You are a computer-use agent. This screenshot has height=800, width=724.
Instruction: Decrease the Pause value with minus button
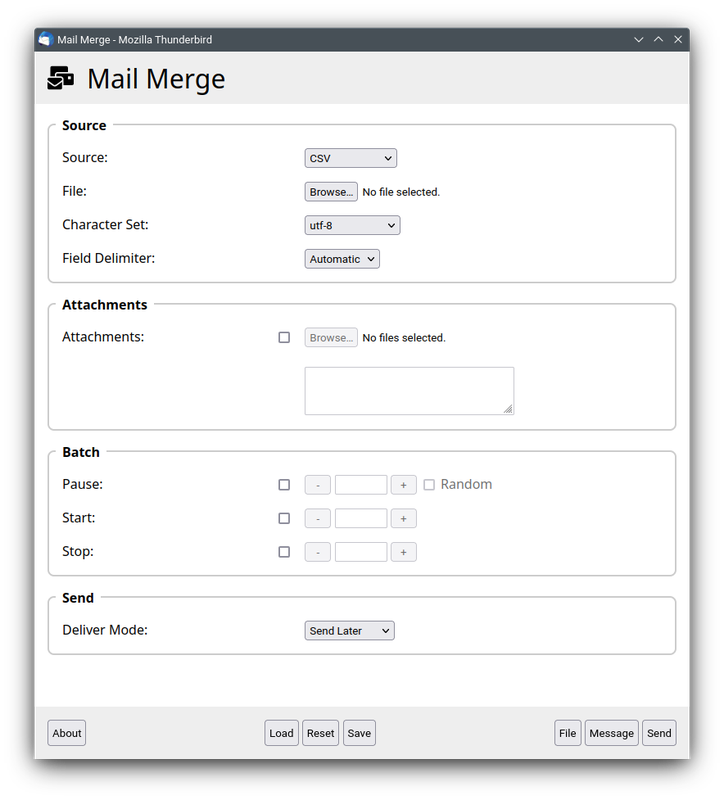(x=317, y=485)
